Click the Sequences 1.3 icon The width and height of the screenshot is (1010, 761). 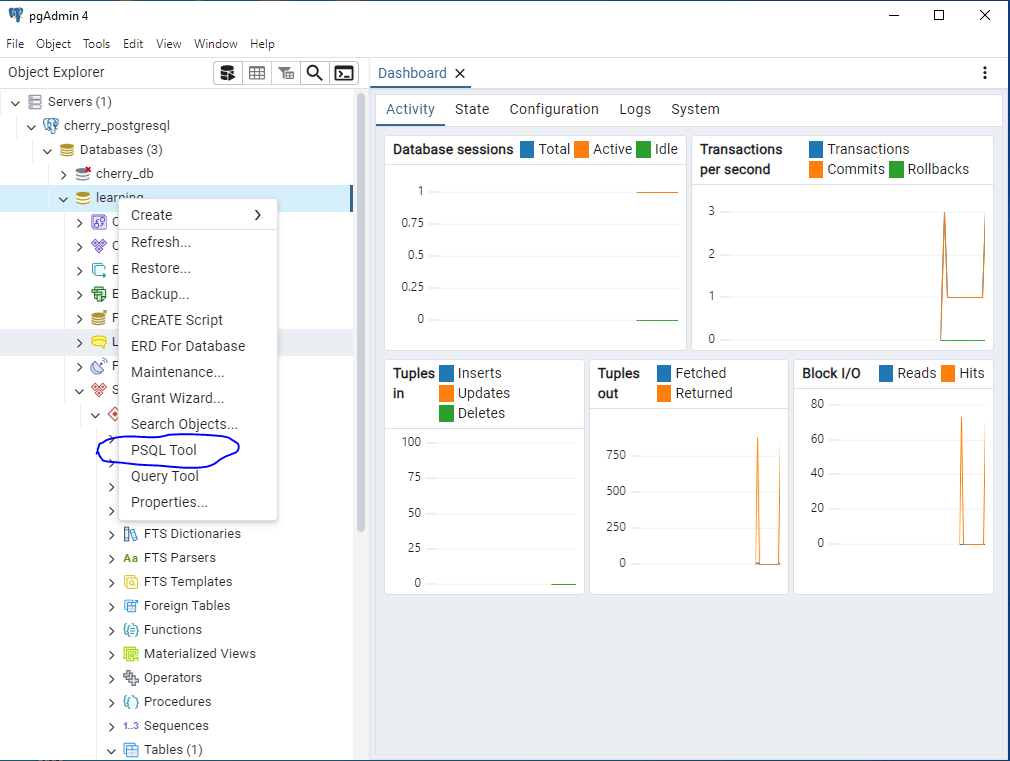pyautogui.click(x=129, y=725)
